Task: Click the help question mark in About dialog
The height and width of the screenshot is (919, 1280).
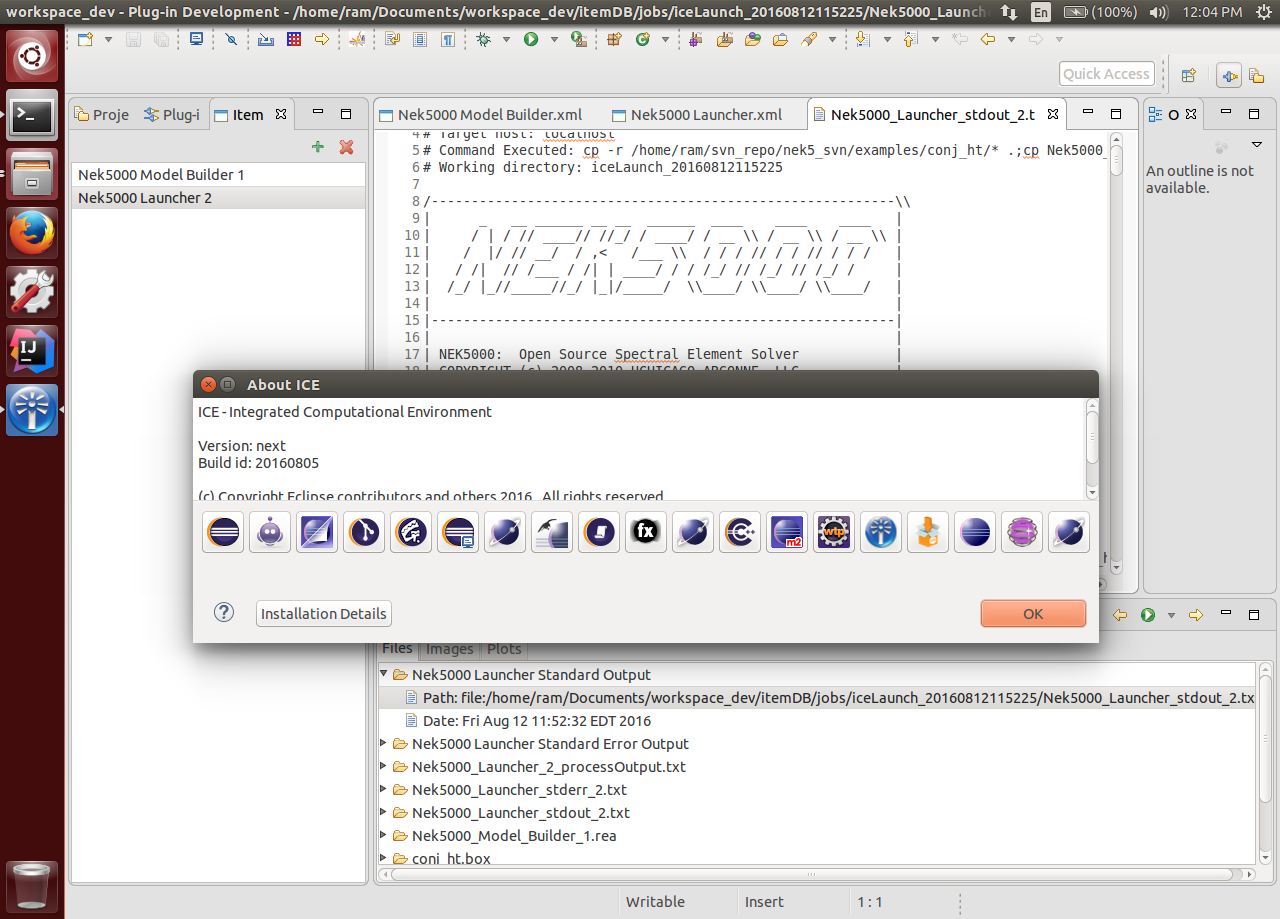Action: click(224, 613)
